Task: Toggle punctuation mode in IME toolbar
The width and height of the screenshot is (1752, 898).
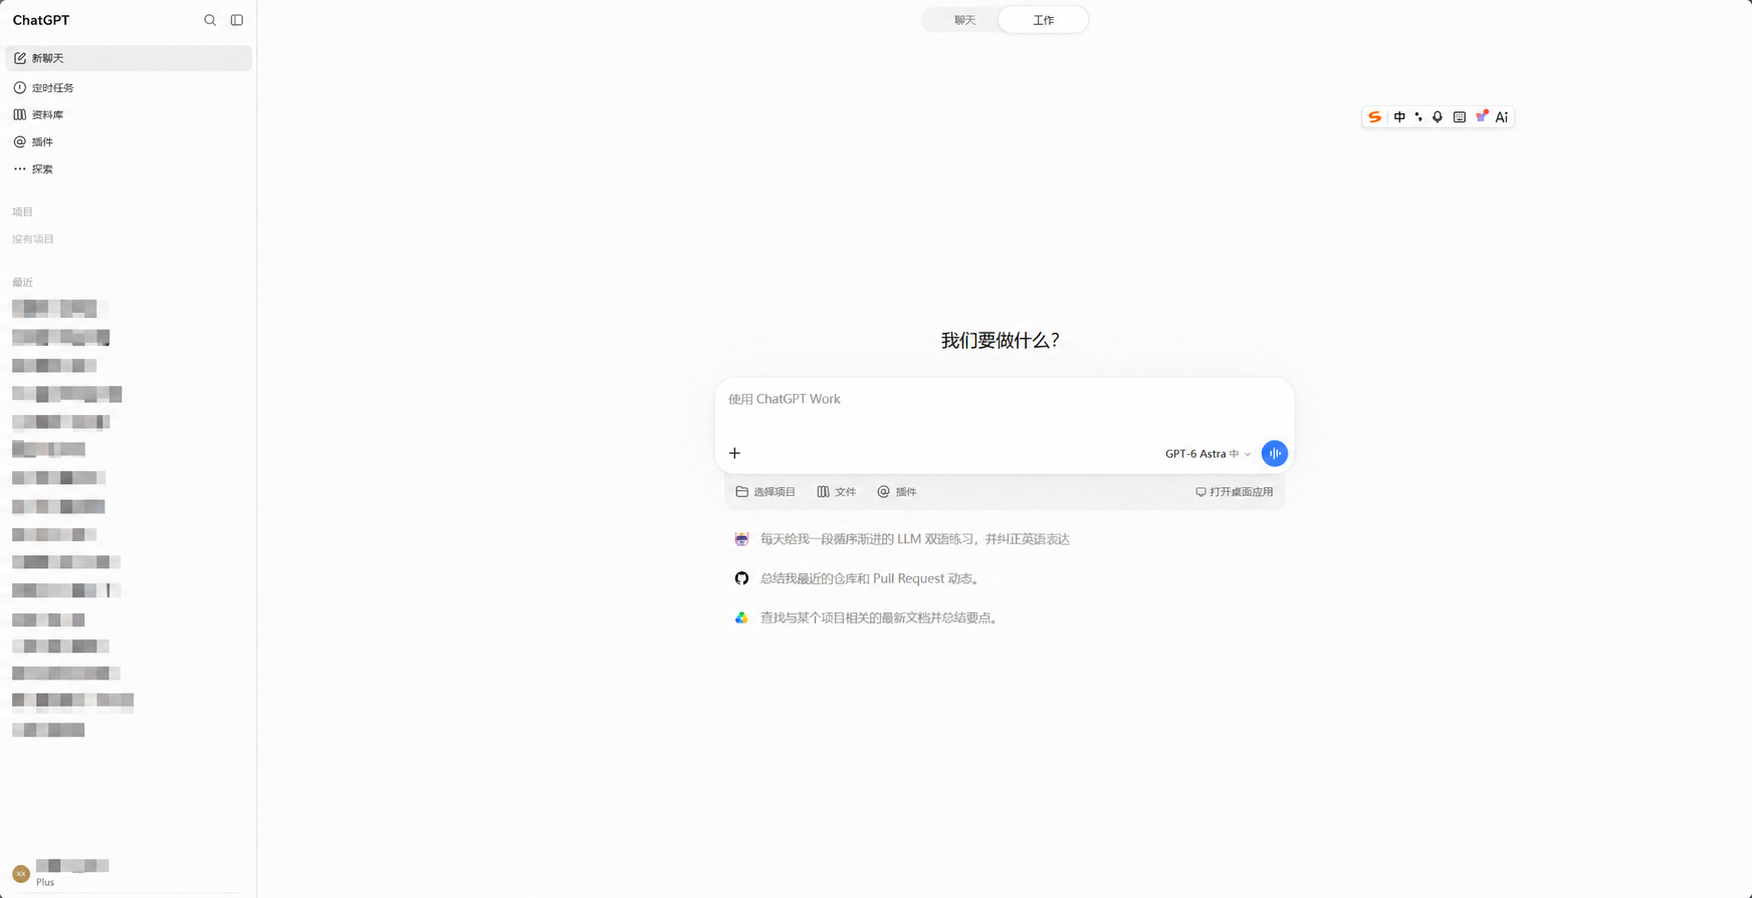Action: click(x=1418, y=117)
